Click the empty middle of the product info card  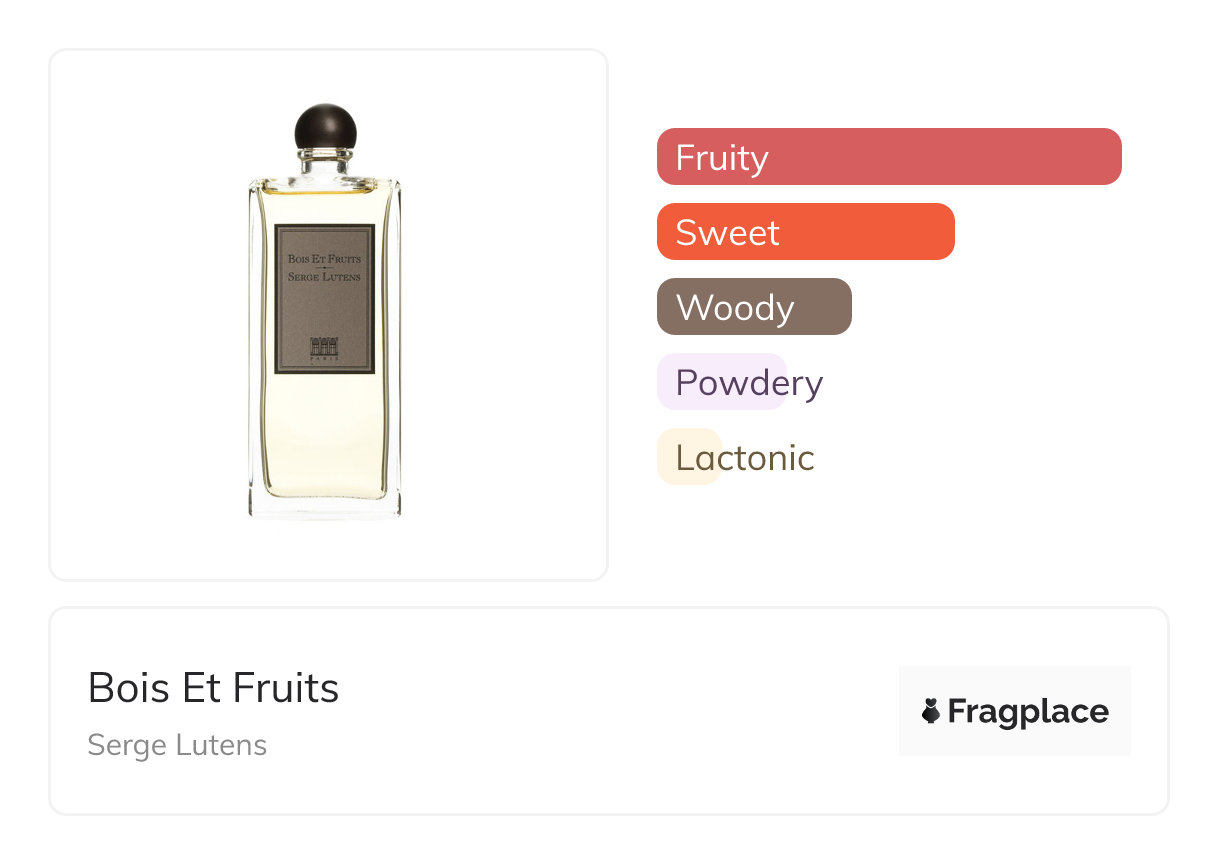point(600,711)
